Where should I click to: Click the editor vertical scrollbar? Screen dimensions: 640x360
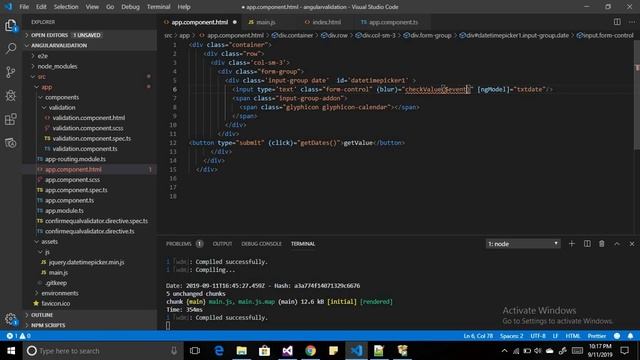pos(637,94)
